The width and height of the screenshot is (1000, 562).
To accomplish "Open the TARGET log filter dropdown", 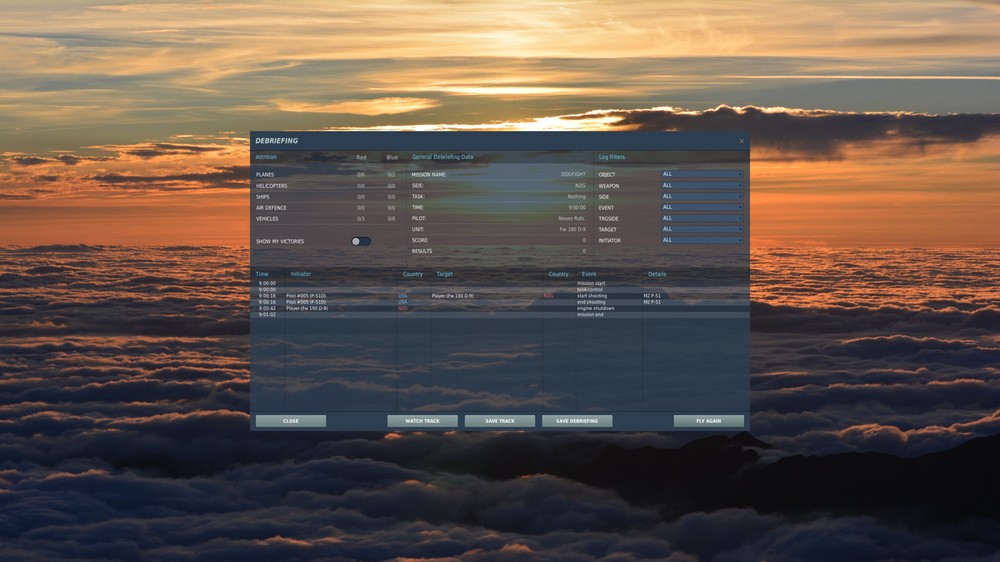I will point(702,228).
